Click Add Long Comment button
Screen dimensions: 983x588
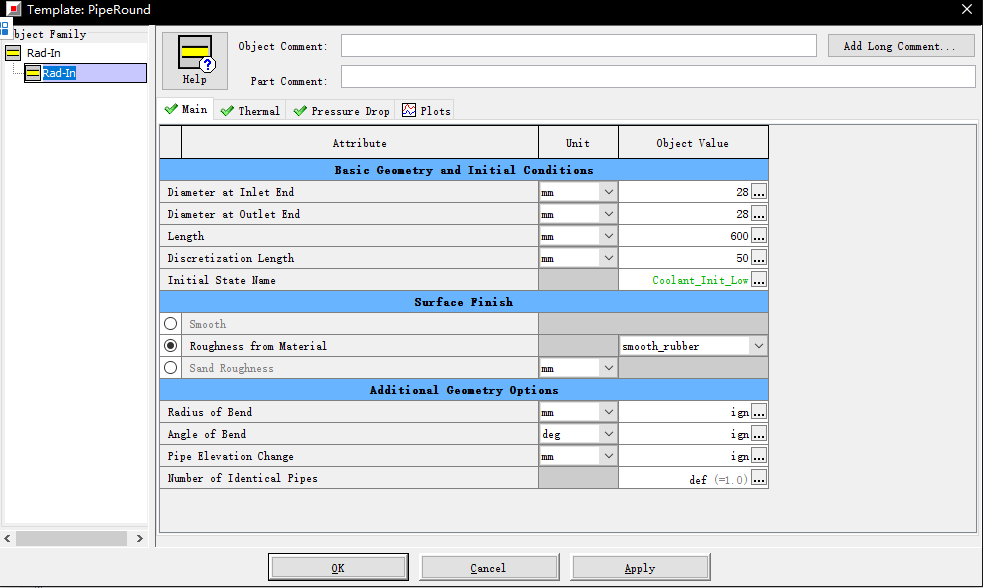click(x=901, y=46)
